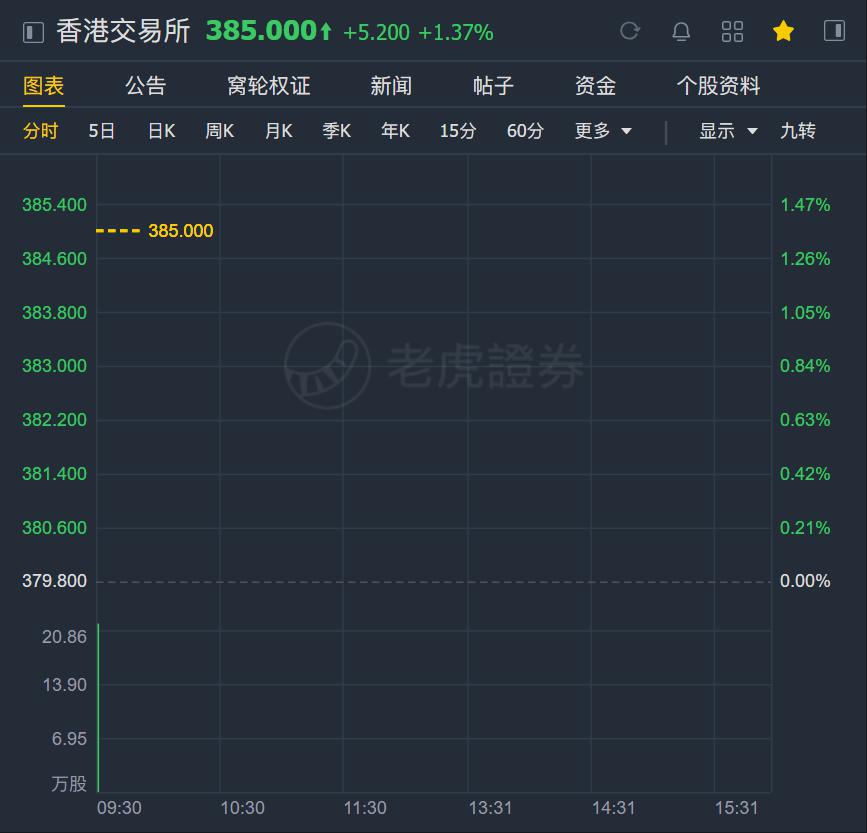867x833 pixels.
Task: Toggle the yellow favorite star
Action: tap(783, 31)
